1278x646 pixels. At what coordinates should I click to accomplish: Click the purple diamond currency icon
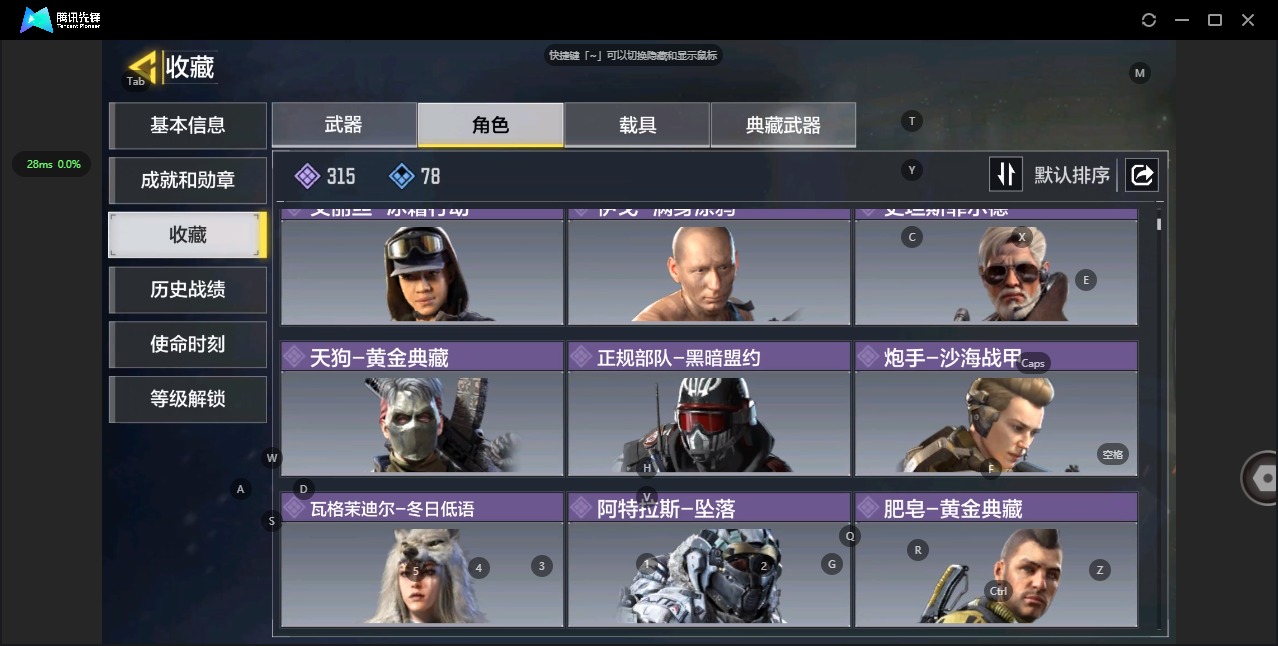(x=308, y=176)
